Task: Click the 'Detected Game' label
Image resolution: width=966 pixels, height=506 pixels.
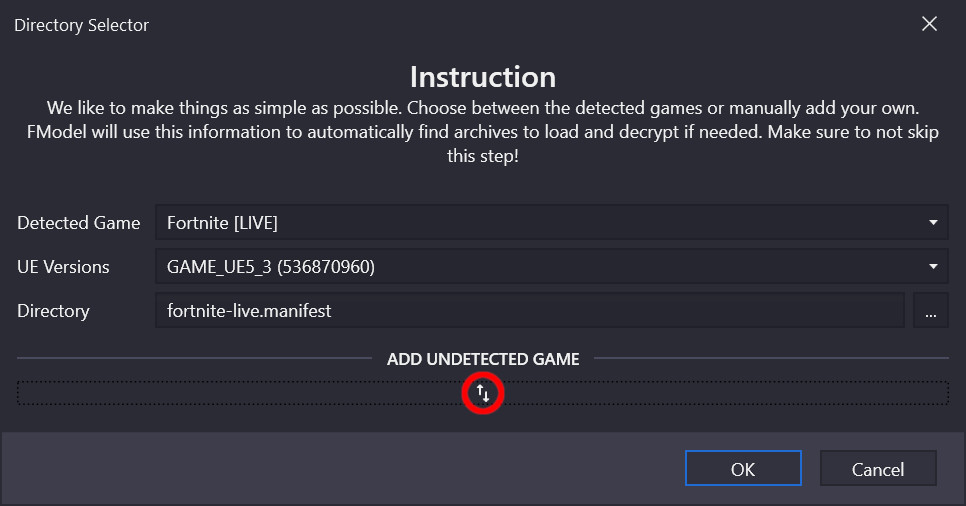Action: [x=78, y=223]
